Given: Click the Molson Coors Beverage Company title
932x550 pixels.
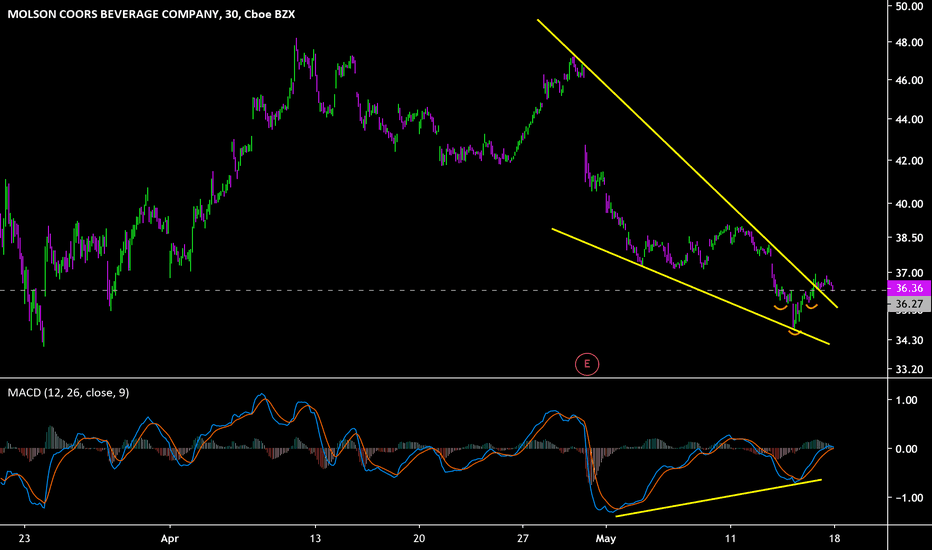Looking at the screenshot, I should (x=151, y=14).
